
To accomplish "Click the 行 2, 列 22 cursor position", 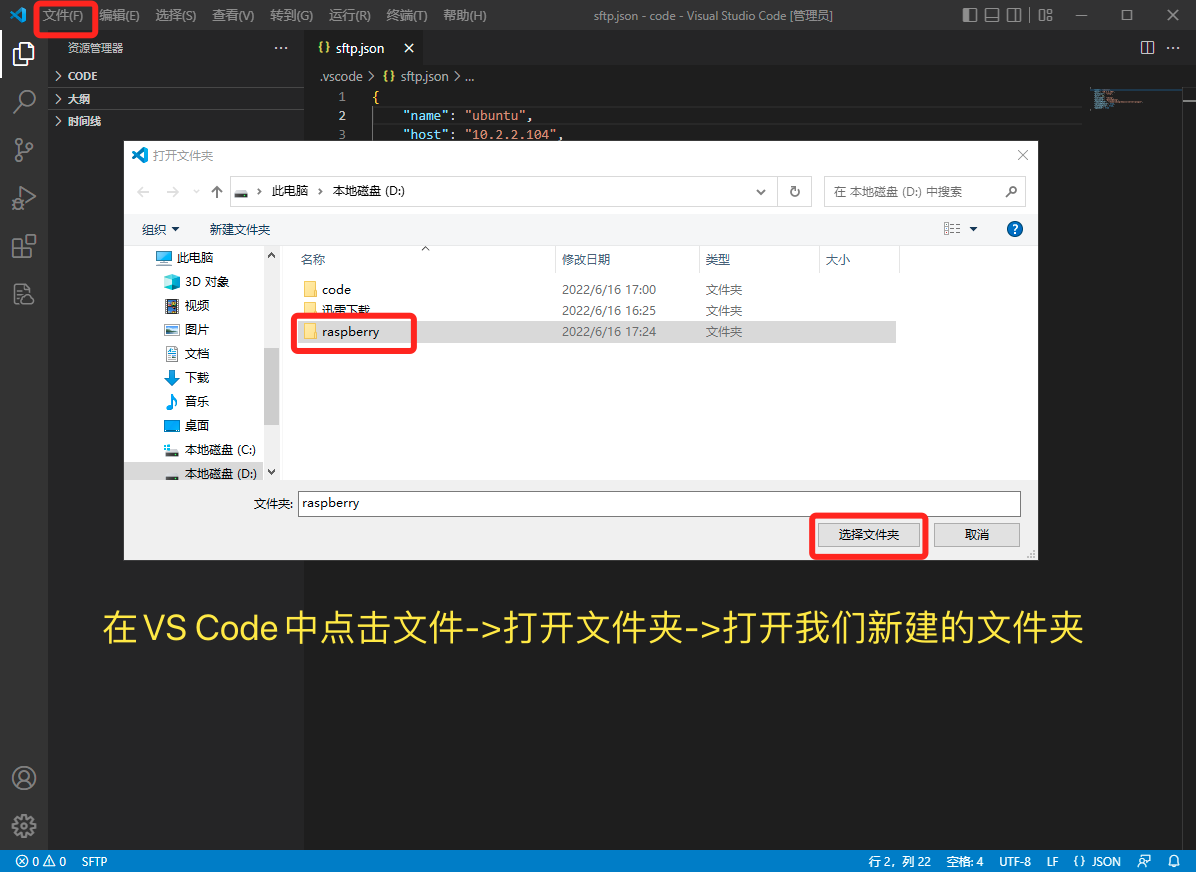I will click(899, 861).
